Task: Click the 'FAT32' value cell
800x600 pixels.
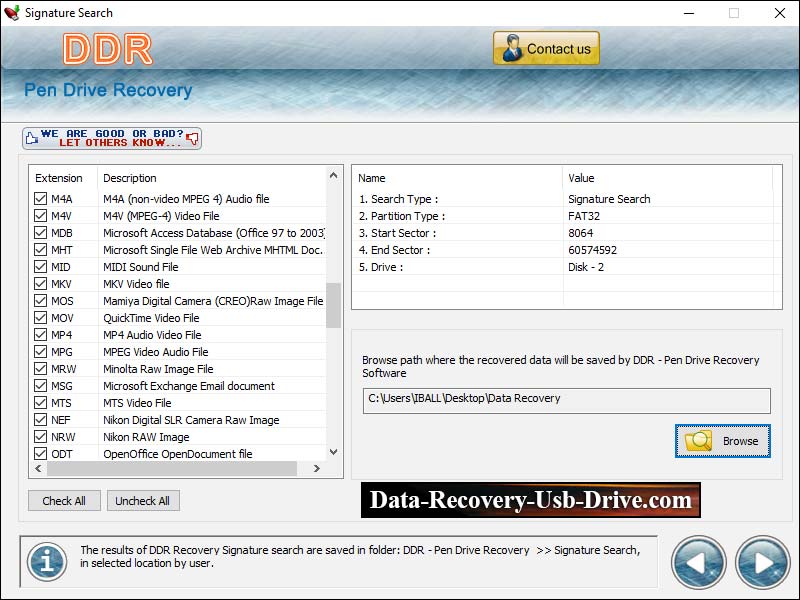Action: [584, 216]
